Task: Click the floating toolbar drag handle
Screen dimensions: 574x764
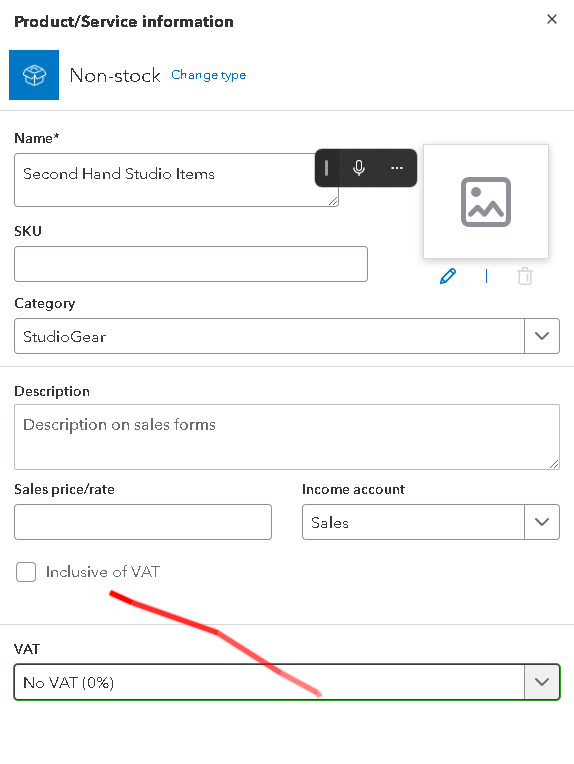Action: (x=326, y=168)
